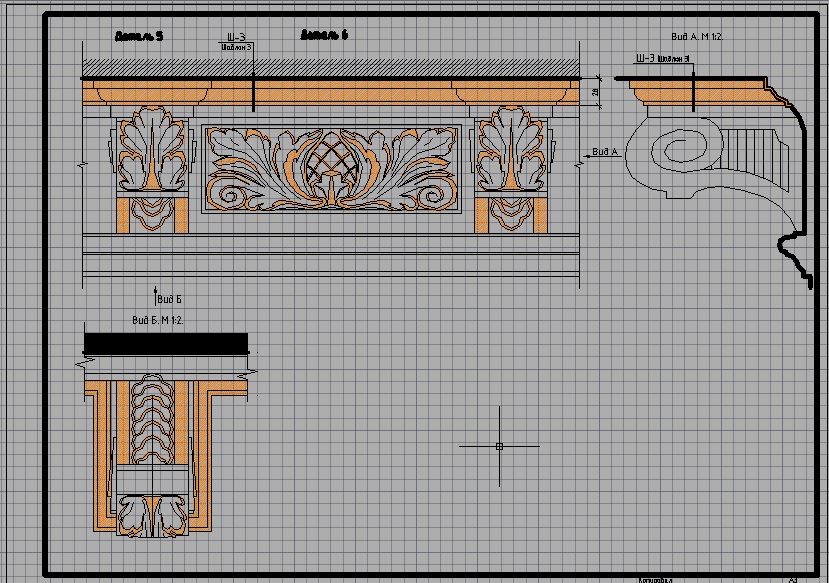The width and height of the screenshot is (829, 583).
Task: Click the fluted section in side view A
Action: (x=752, y=150)
